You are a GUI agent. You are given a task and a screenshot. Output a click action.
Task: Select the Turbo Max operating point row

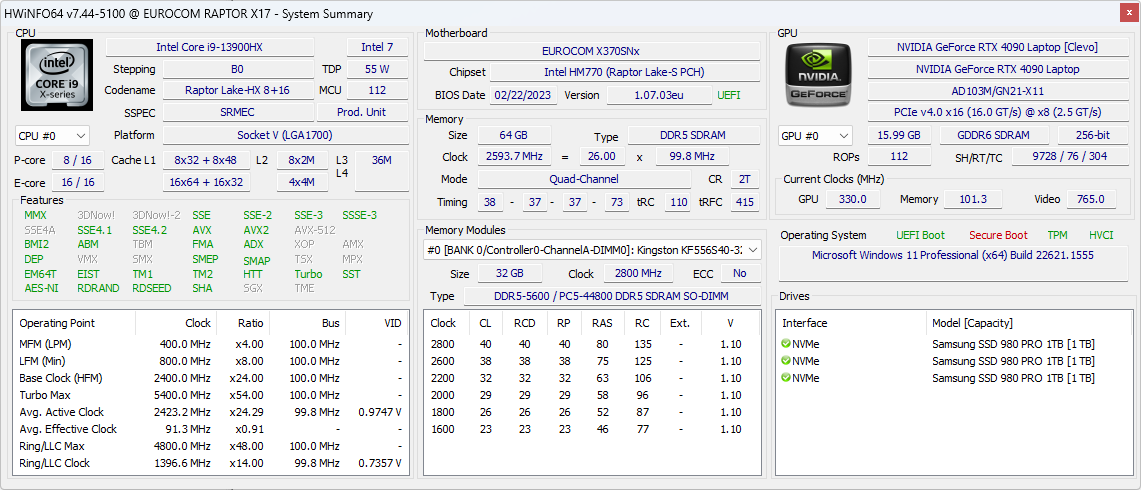tap(211, 395)
